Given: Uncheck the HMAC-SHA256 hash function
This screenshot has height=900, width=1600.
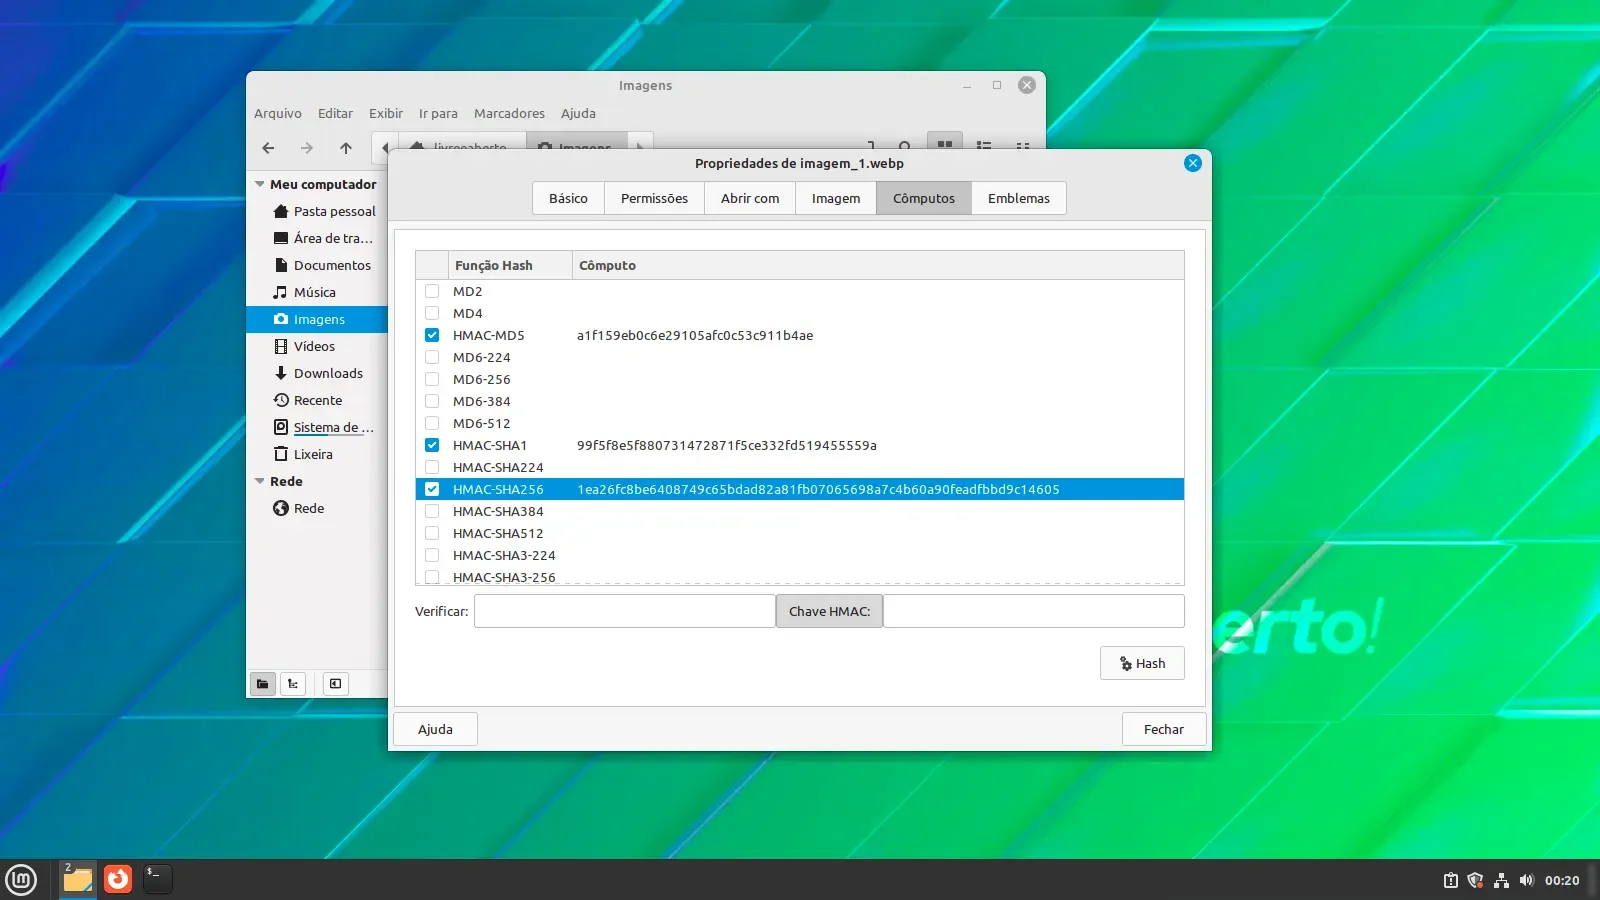Looking at the screenshot, I should pos(432,489).
